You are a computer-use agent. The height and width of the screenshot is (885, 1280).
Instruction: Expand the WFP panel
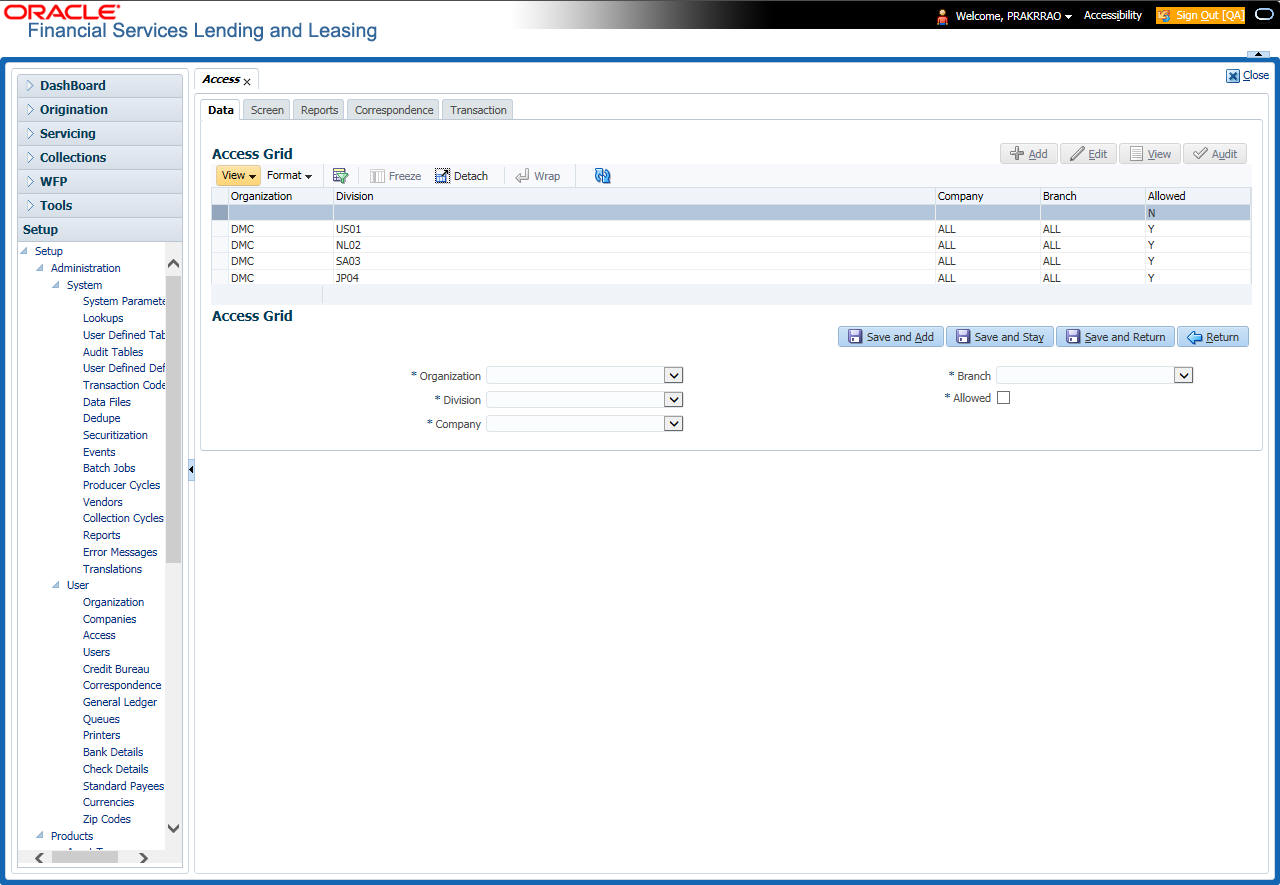point(100,182)
